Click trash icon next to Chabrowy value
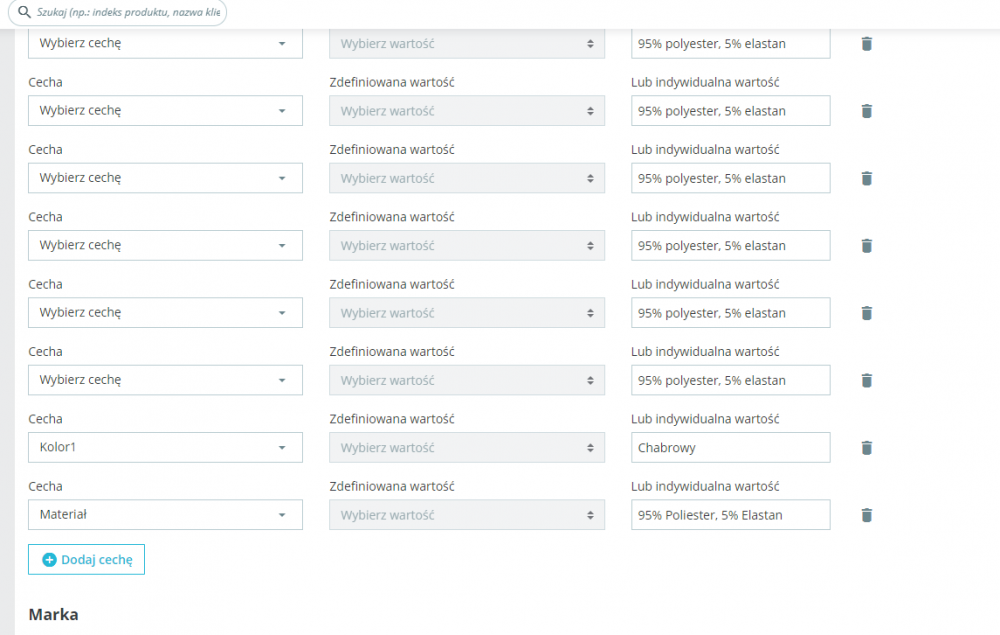Screen dimensions: 1000x635 tap(867, 448)
